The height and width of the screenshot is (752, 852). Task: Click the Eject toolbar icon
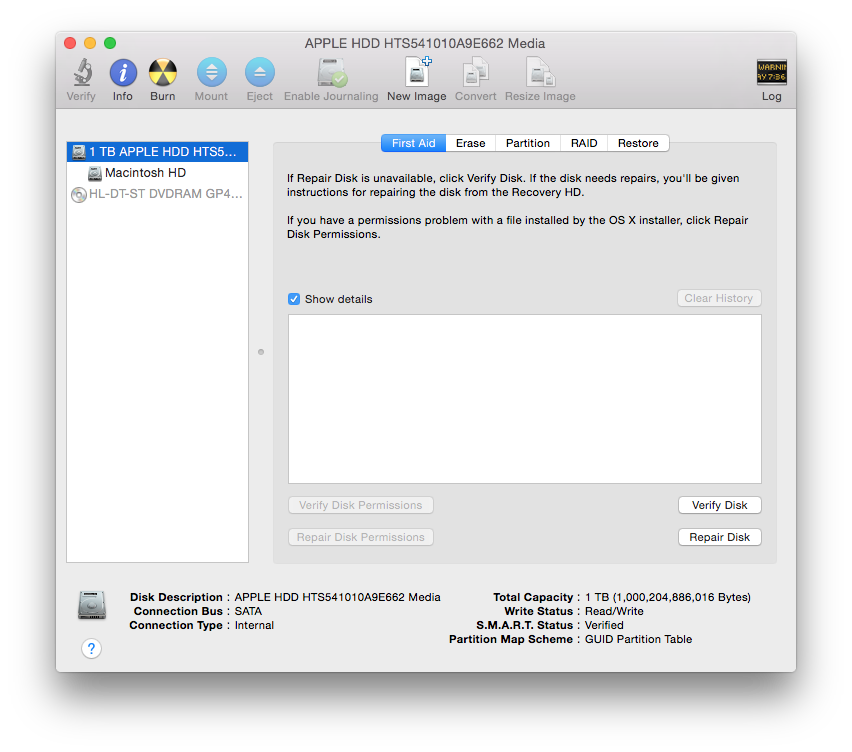(260, 72)
